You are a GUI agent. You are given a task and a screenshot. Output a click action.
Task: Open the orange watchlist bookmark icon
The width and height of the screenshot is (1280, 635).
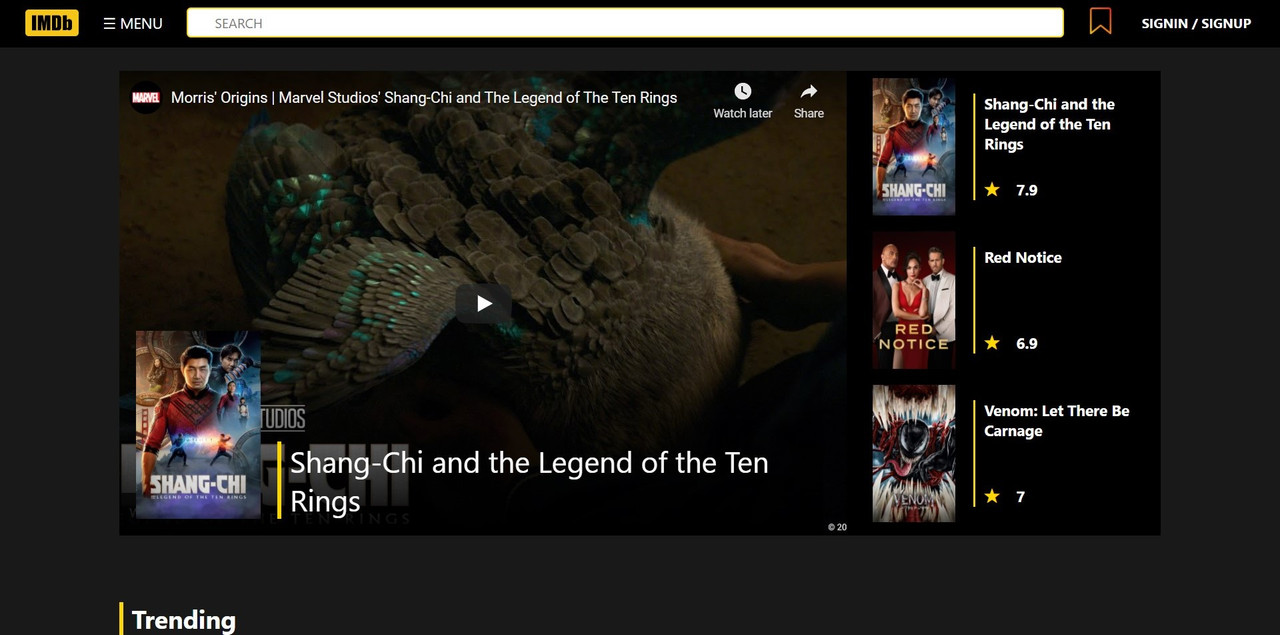tap(1100, 21)
